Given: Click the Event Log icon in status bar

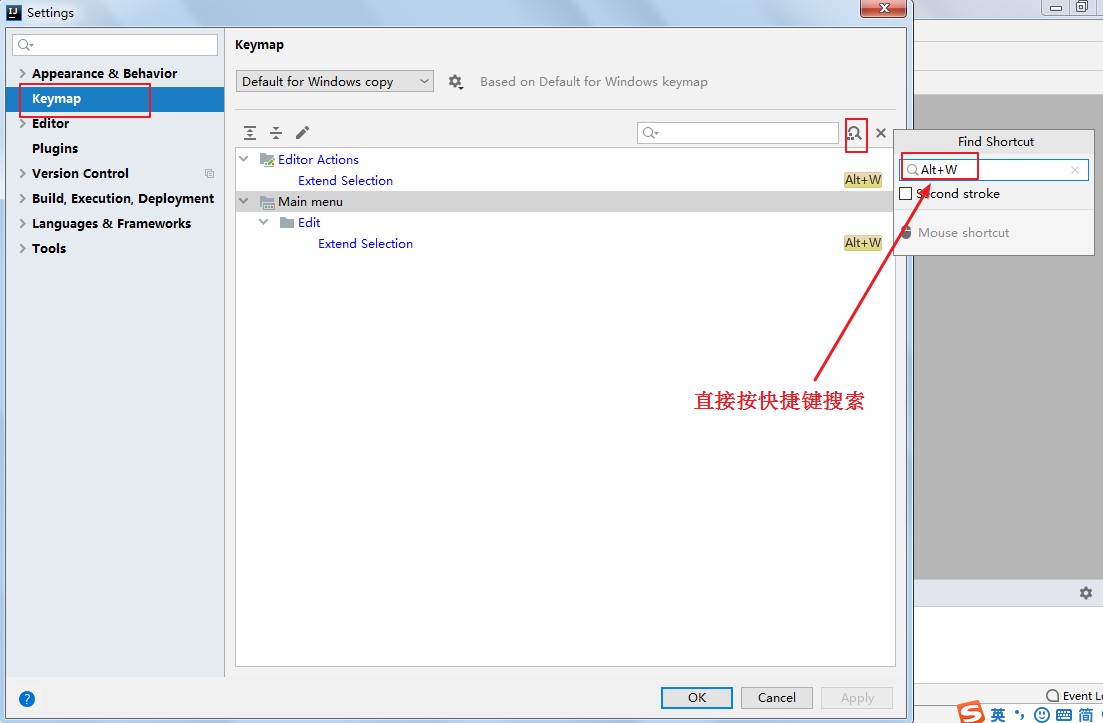Looking at the screenshot, I should (1052, 696).
